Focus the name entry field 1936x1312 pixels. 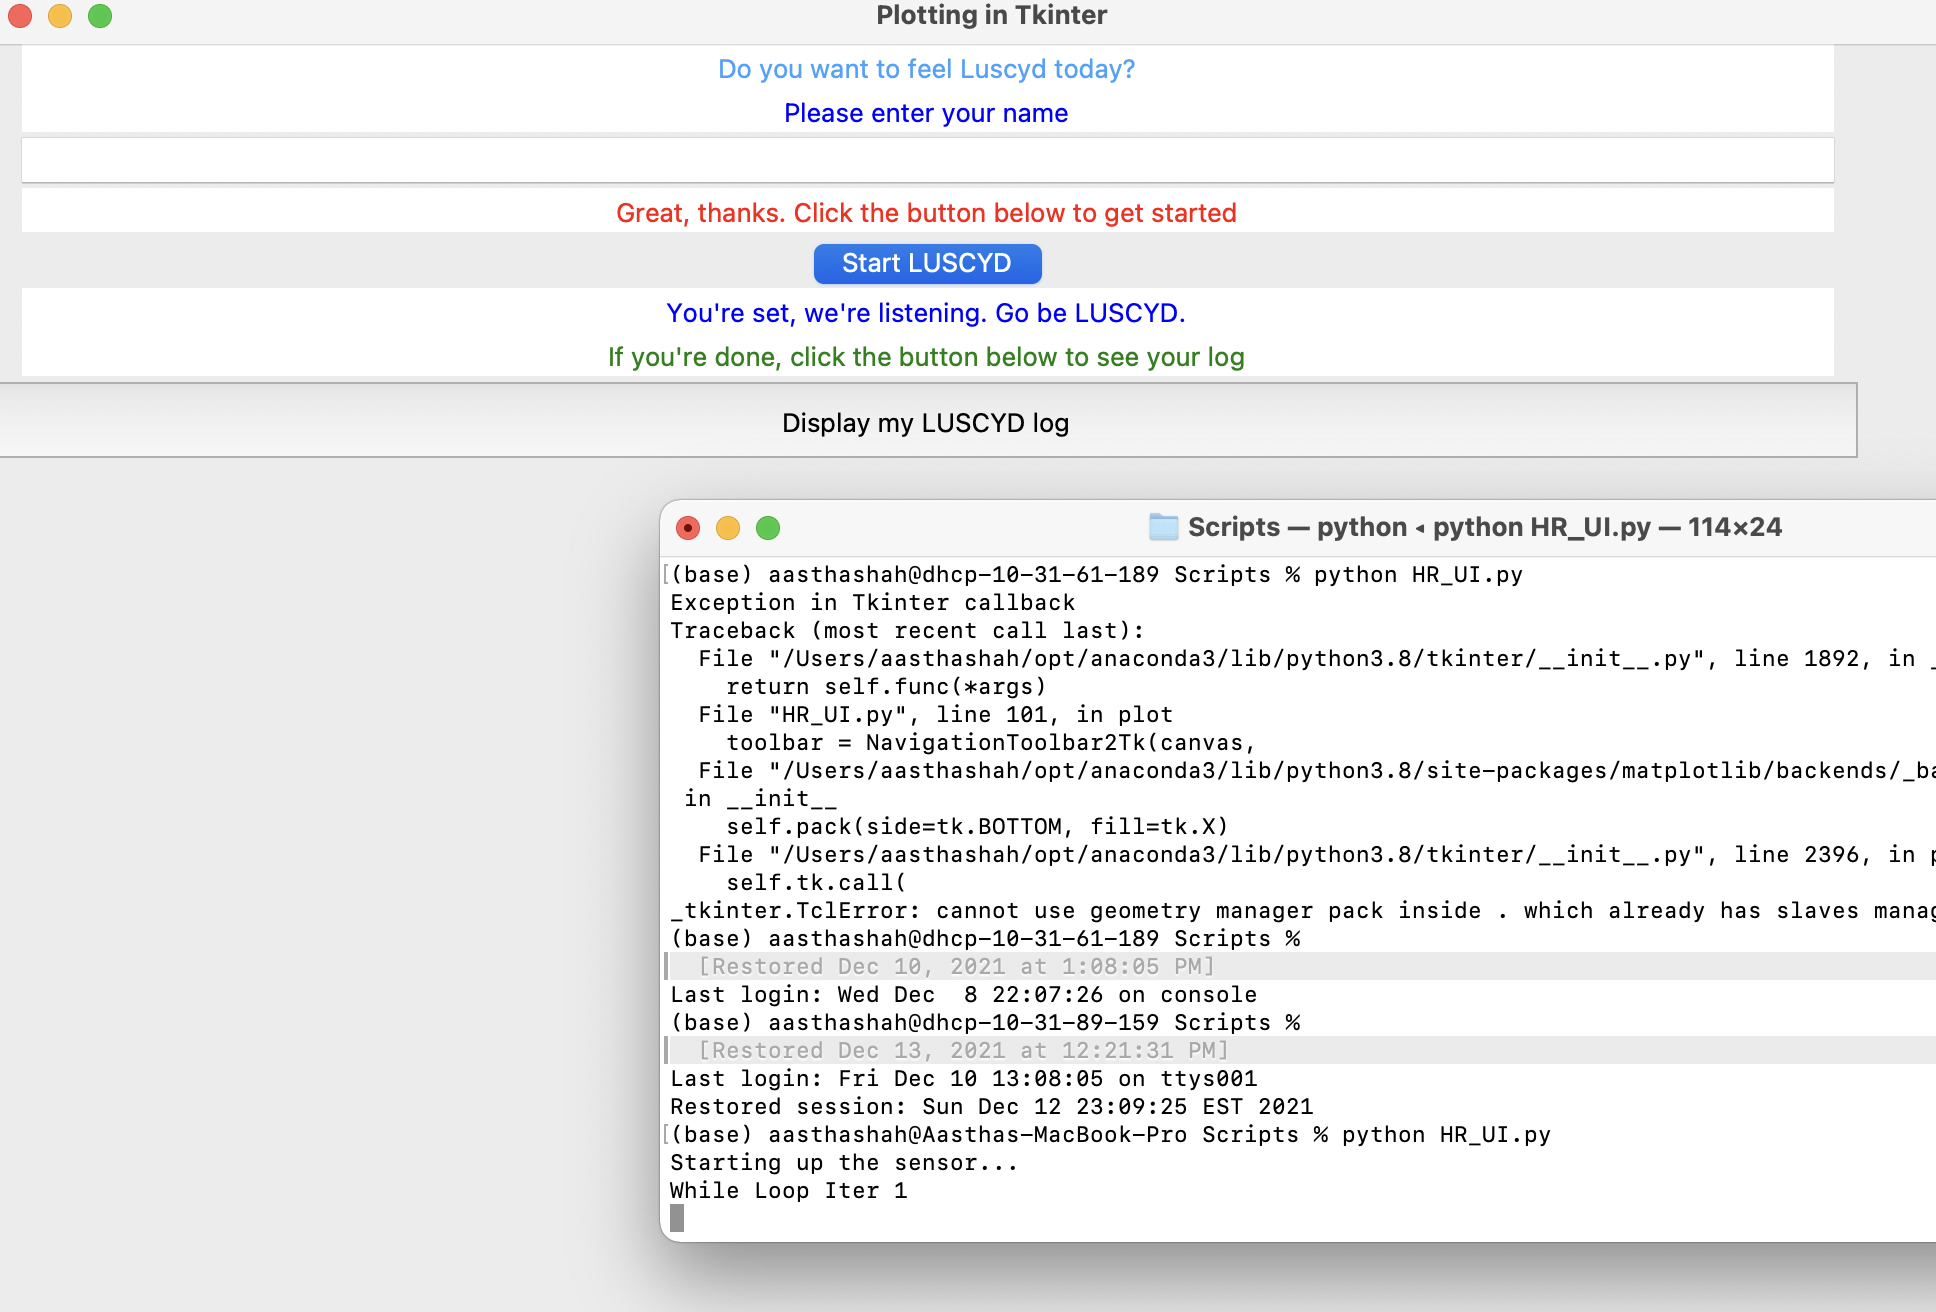[x=927, y=160]
